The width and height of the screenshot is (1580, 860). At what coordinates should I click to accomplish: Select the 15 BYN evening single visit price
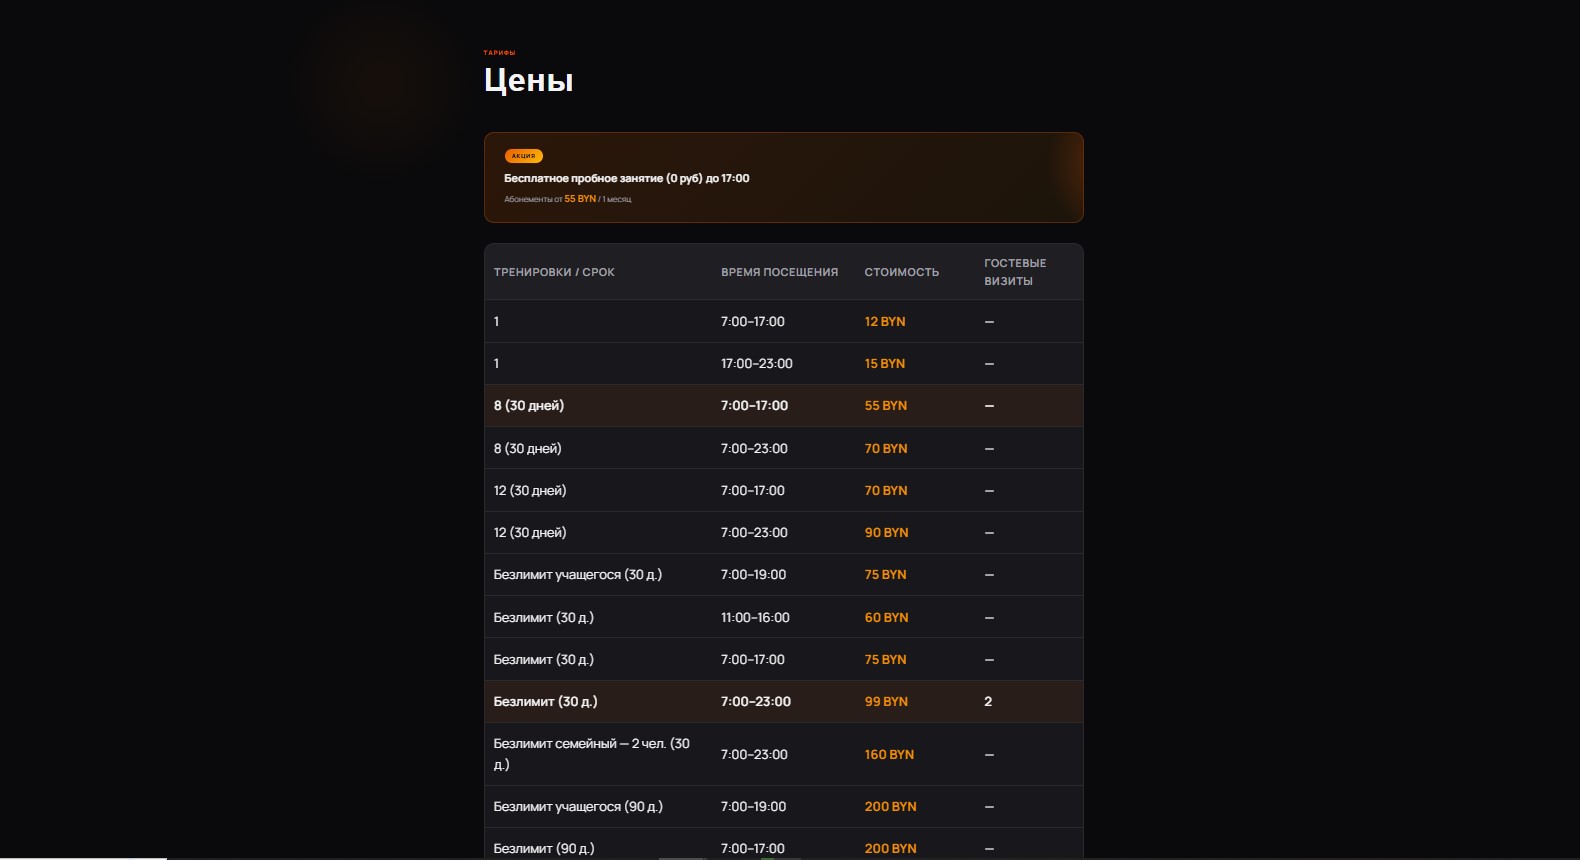pos(884,364)
